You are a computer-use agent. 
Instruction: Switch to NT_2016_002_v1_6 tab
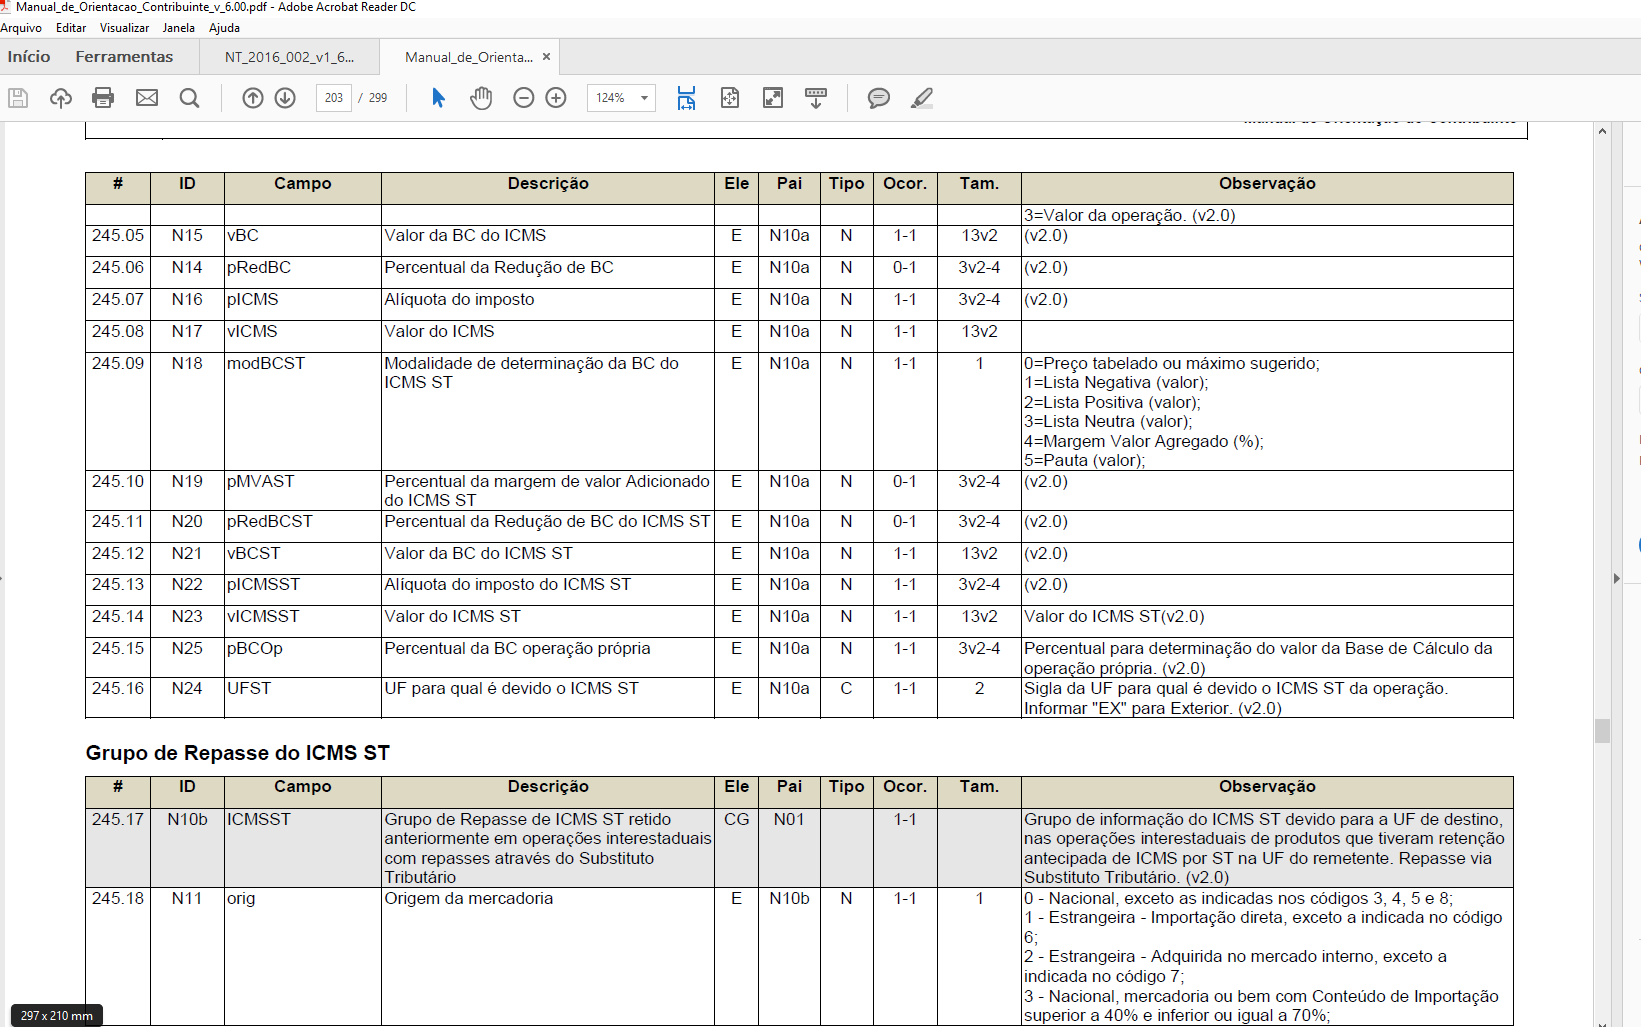point(289,57)
